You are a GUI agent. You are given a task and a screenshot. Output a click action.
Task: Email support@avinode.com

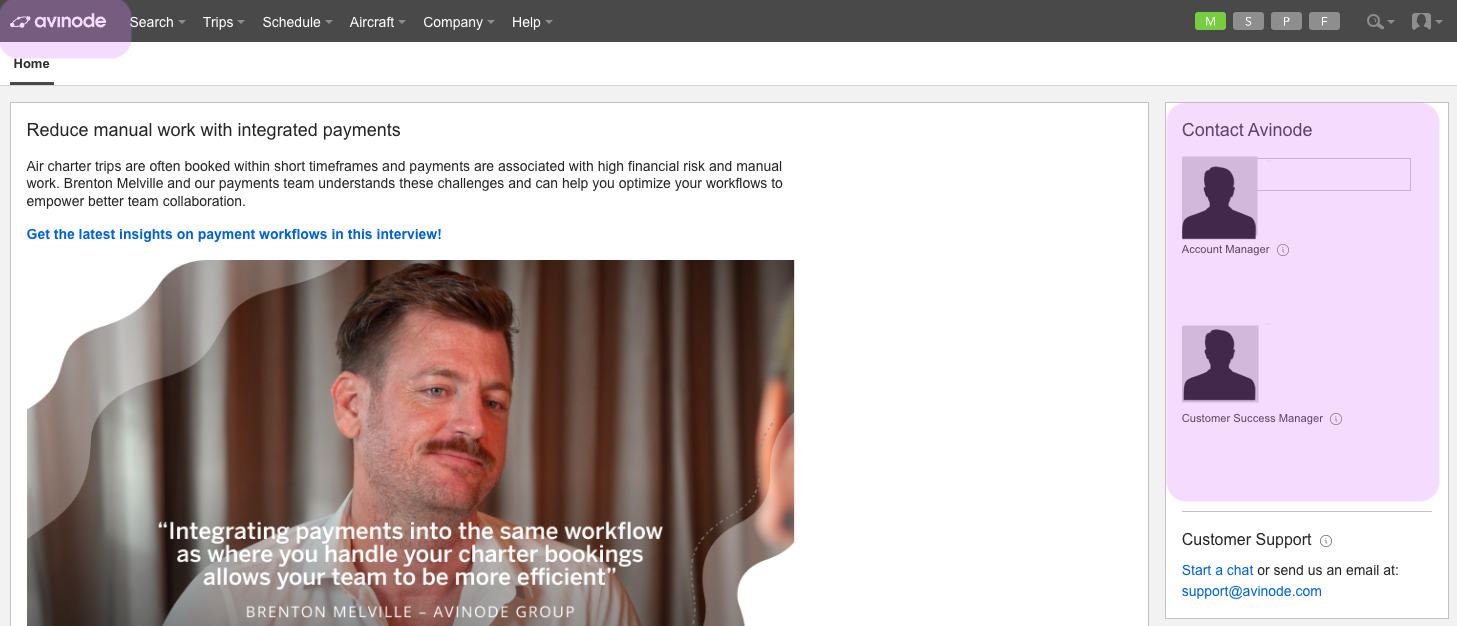[1252, 591]
